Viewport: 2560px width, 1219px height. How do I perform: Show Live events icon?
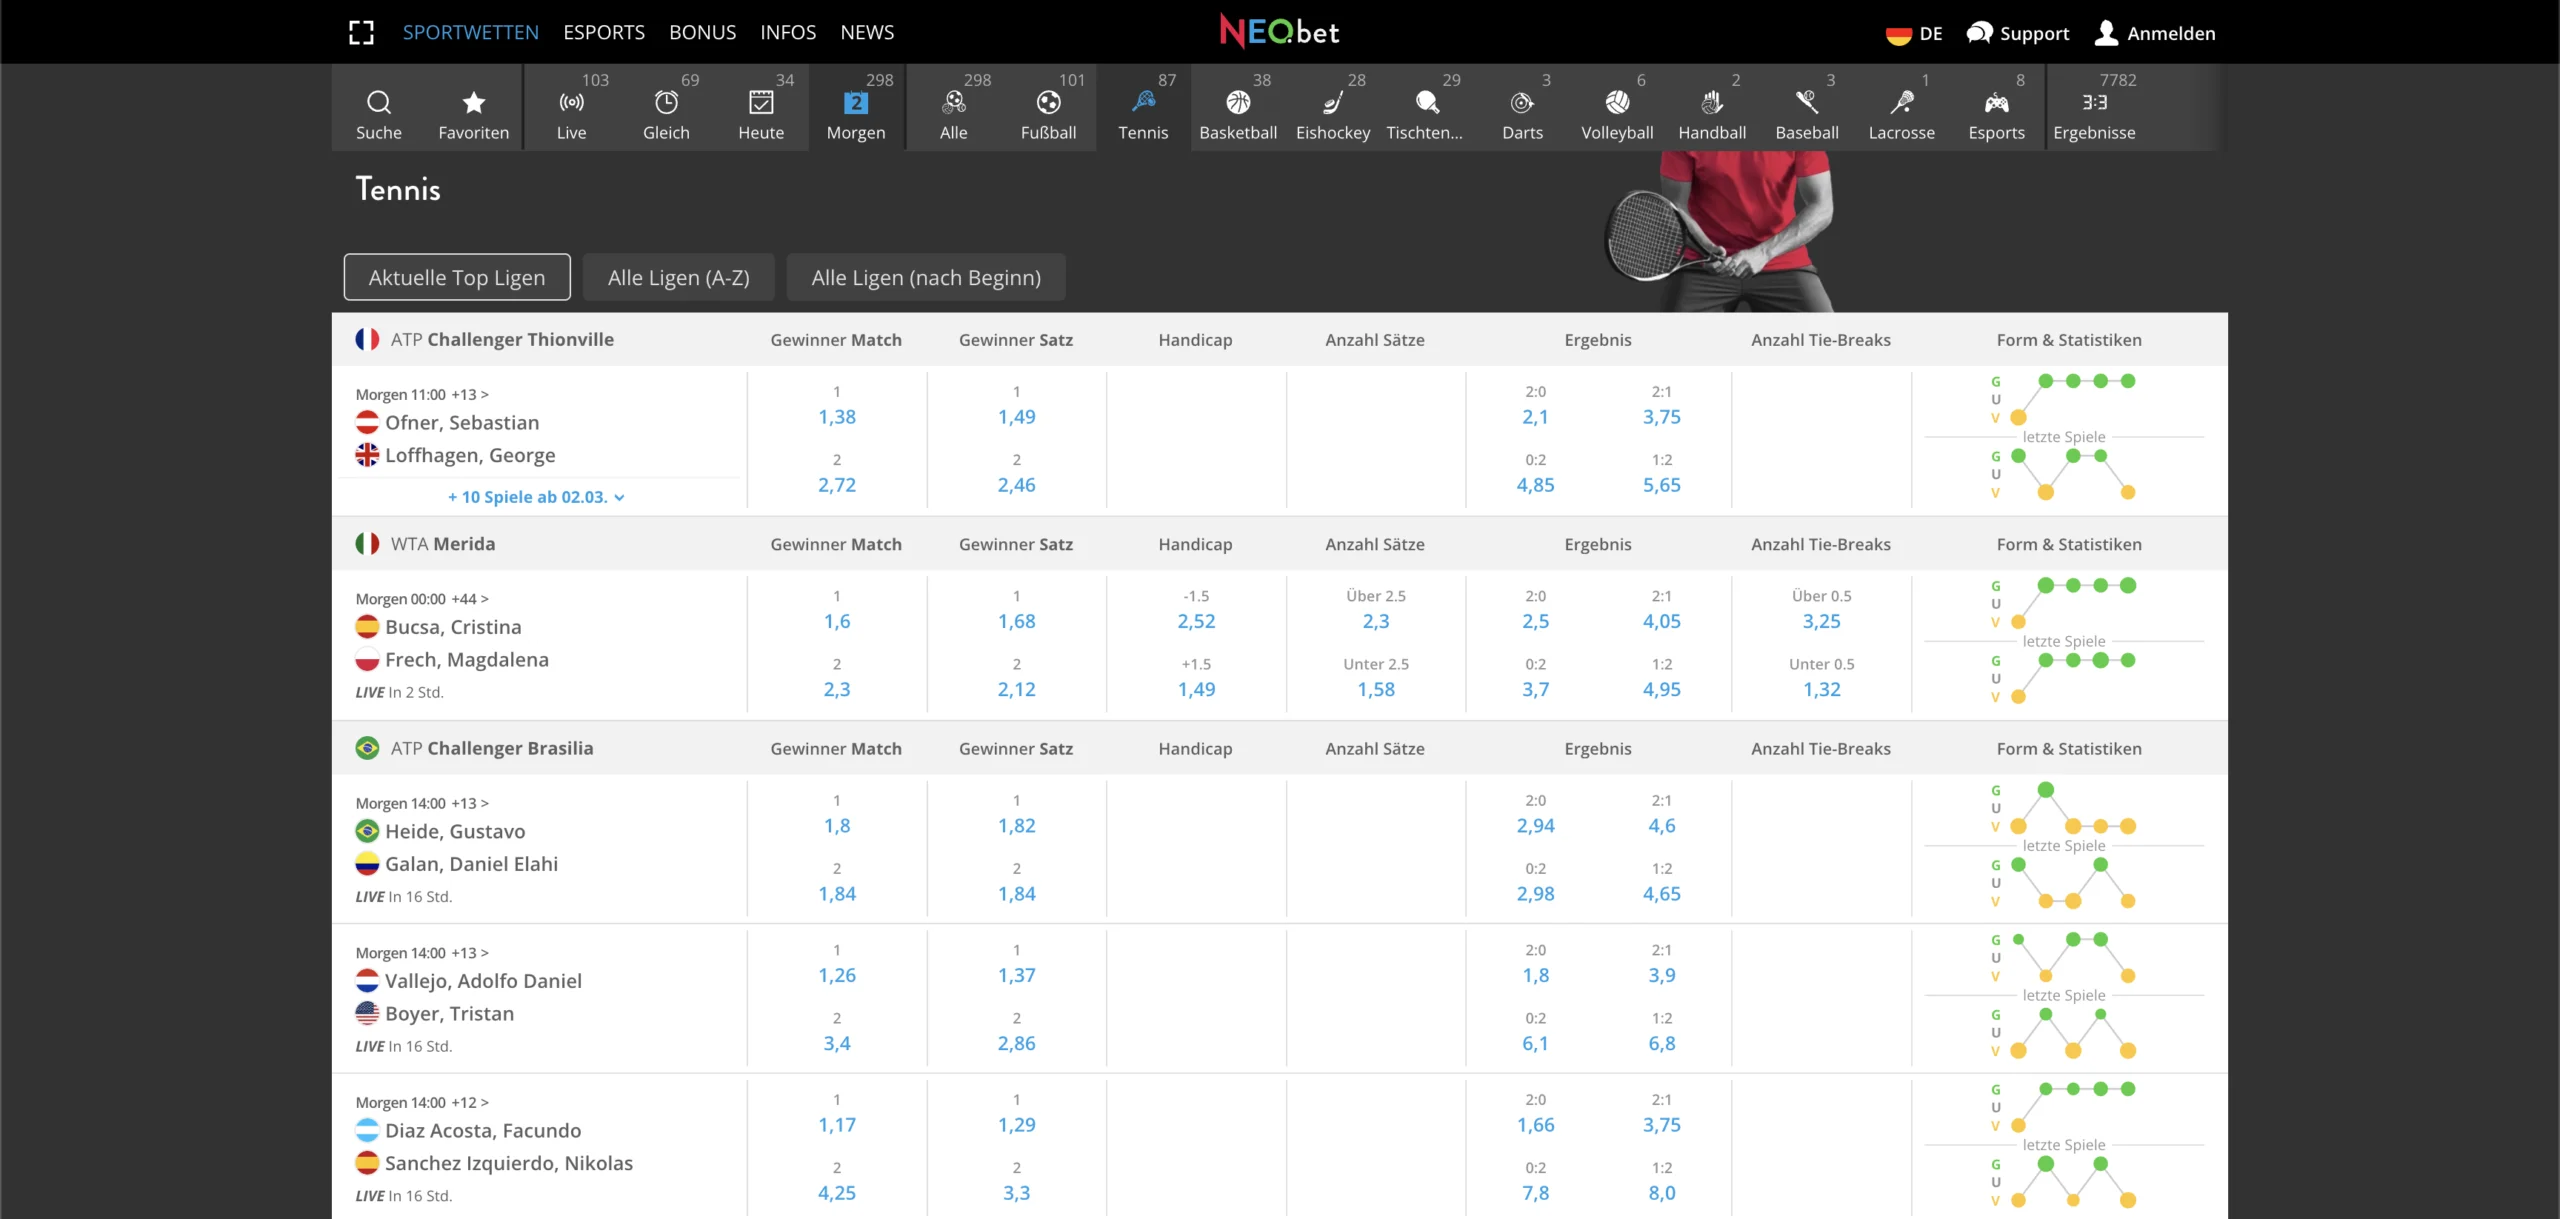coord(571,103)
